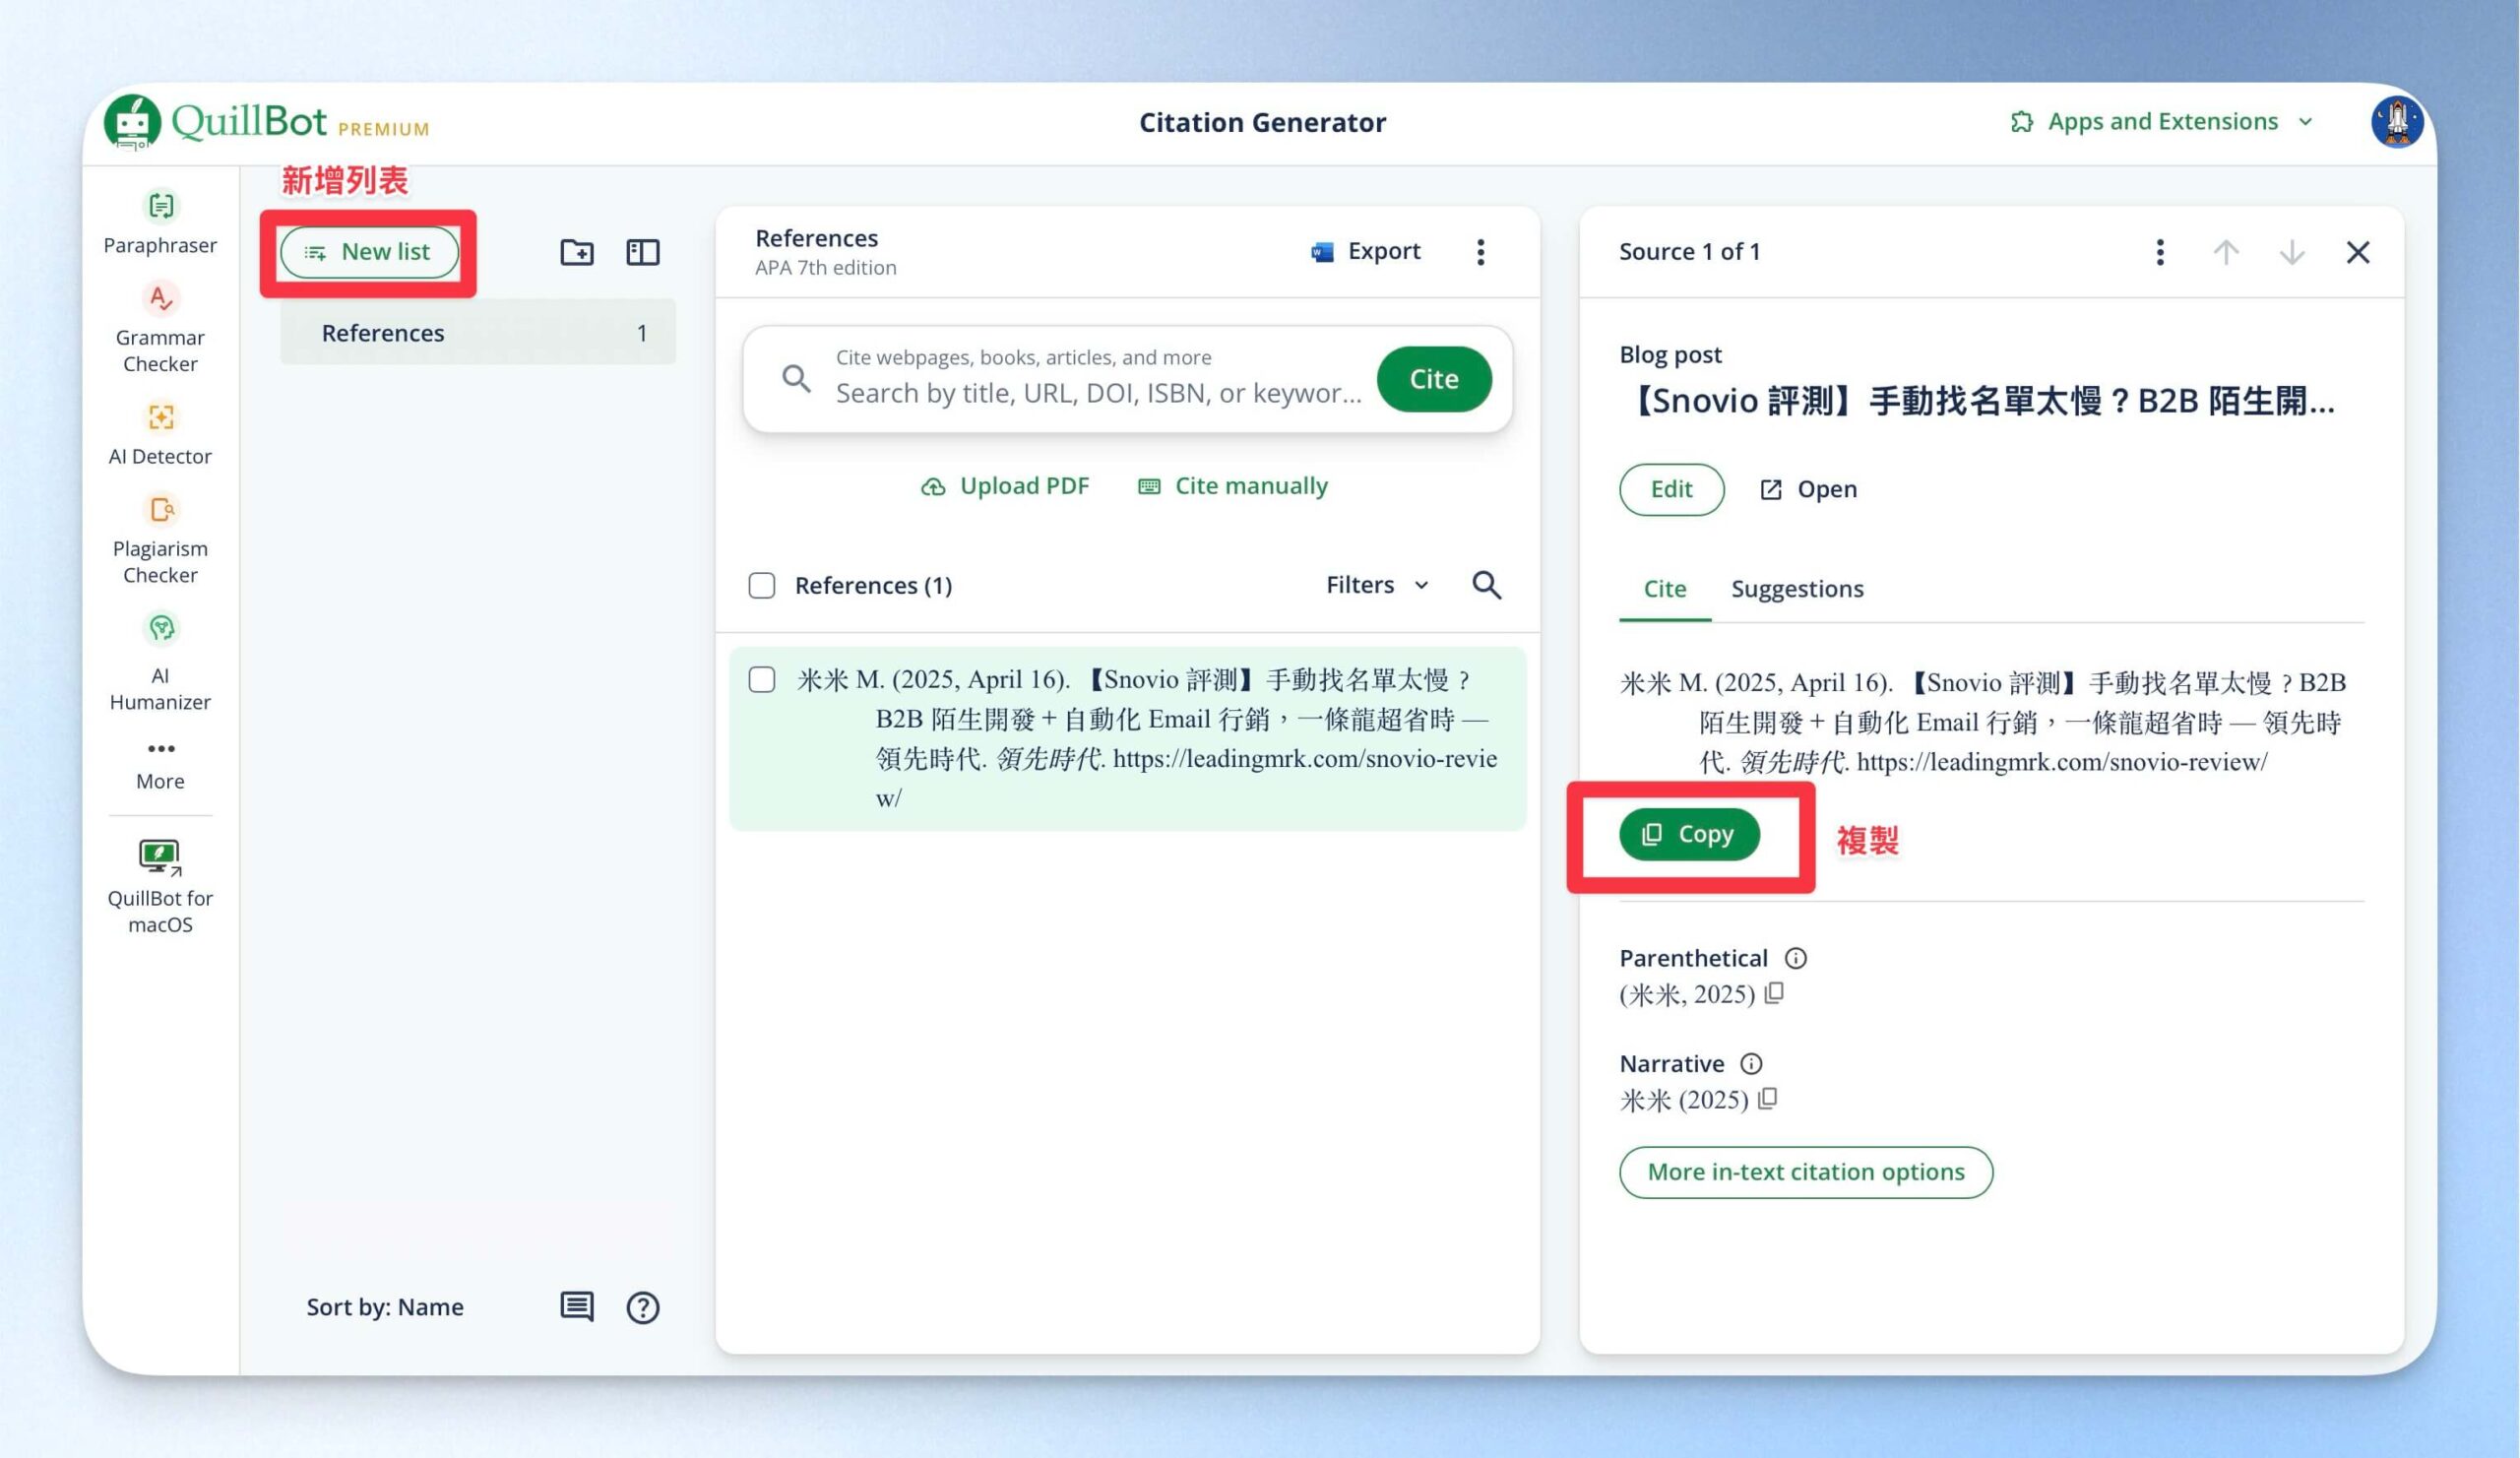The height and width of the screenshot is (1458, 2520).
Task: Click the new folder icon
Action: pyautogui.click(x=577, y=252)
